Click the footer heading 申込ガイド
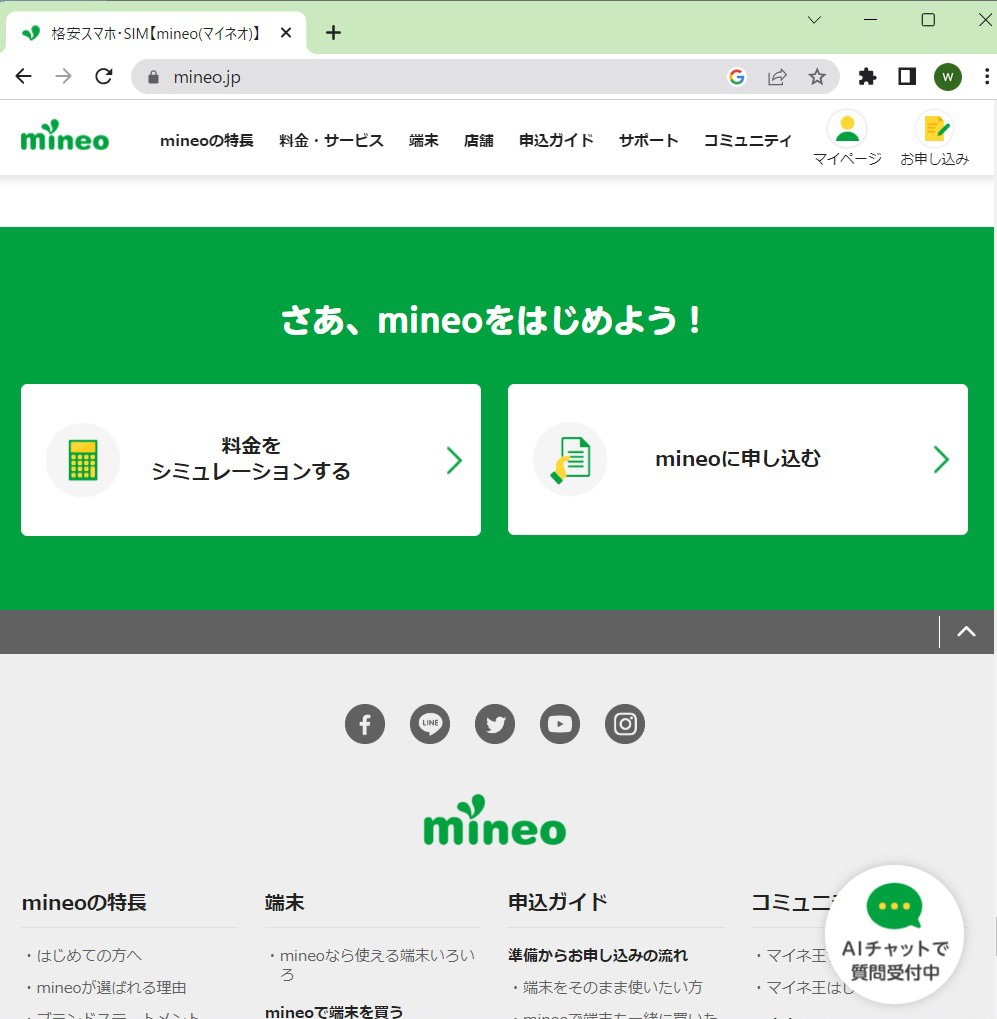Image resolution: width=997 pixels, height=1019 pixels. click(558, 902)
